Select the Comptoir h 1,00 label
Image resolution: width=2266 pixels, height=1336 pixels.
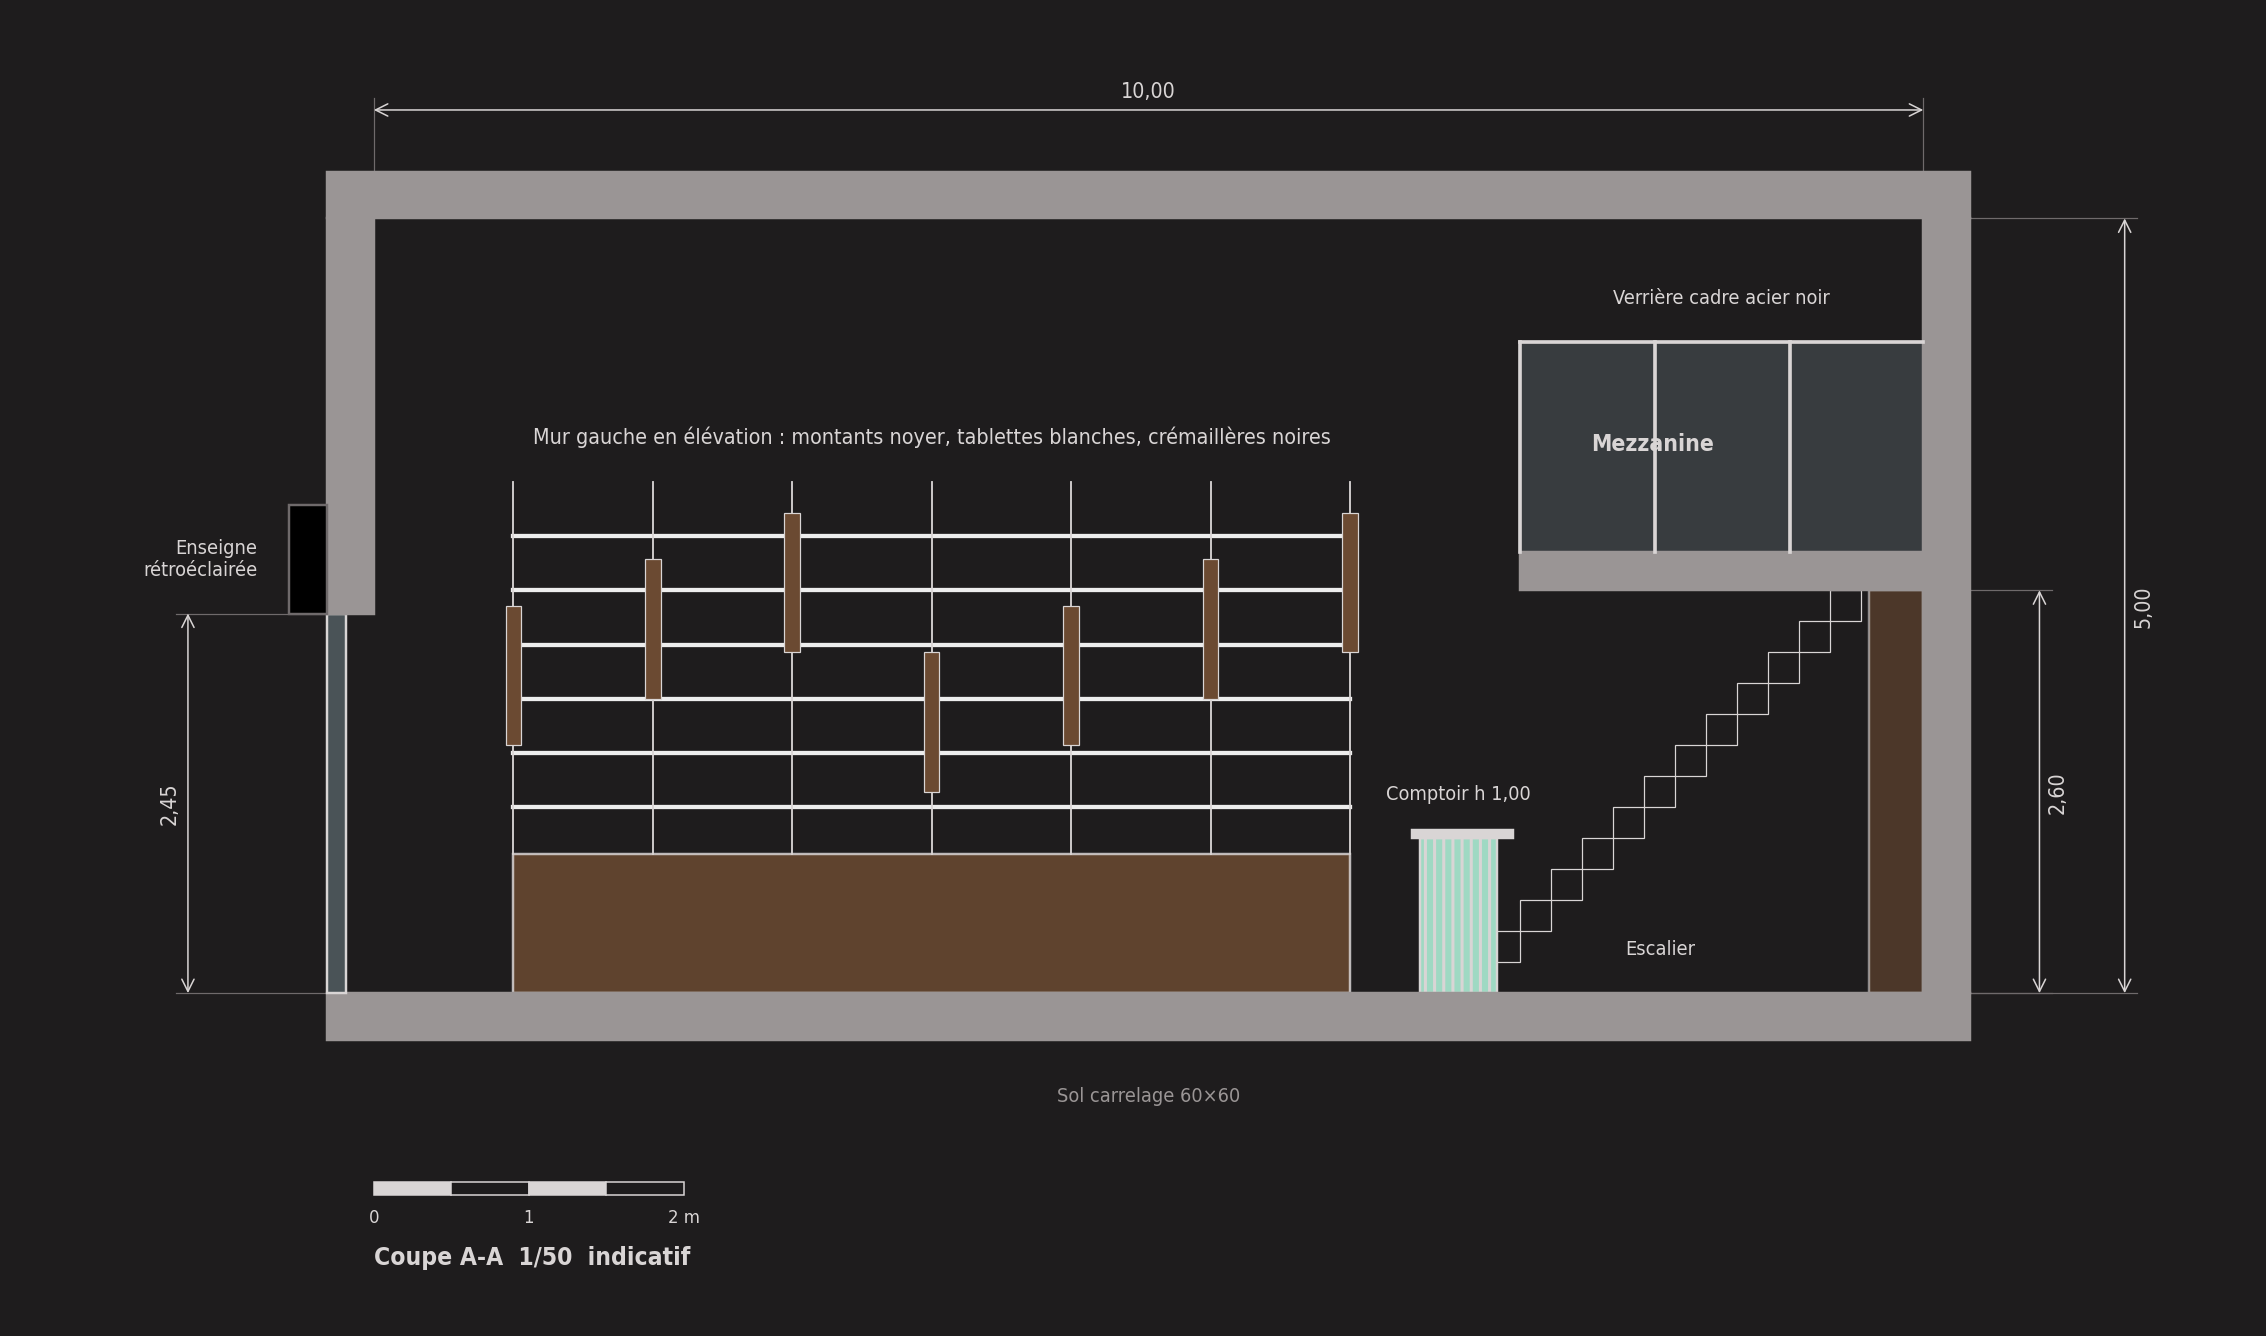[1458, 794]
